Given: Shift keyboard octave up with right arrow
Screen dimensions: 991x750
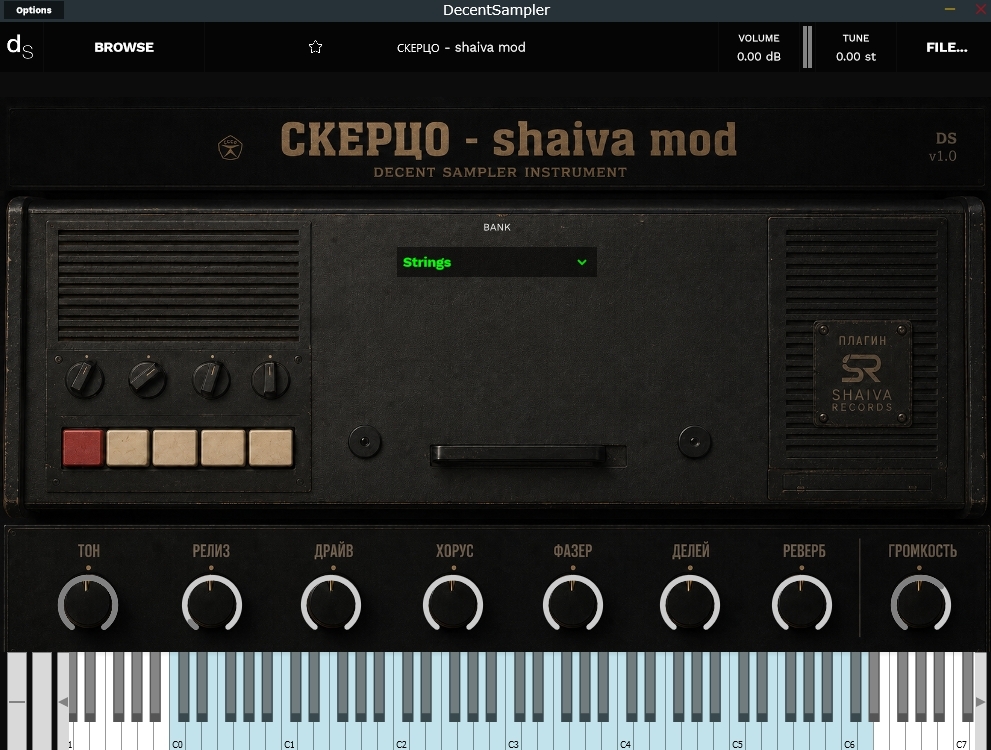Looking at the screenshot, I should pos(980,701).
